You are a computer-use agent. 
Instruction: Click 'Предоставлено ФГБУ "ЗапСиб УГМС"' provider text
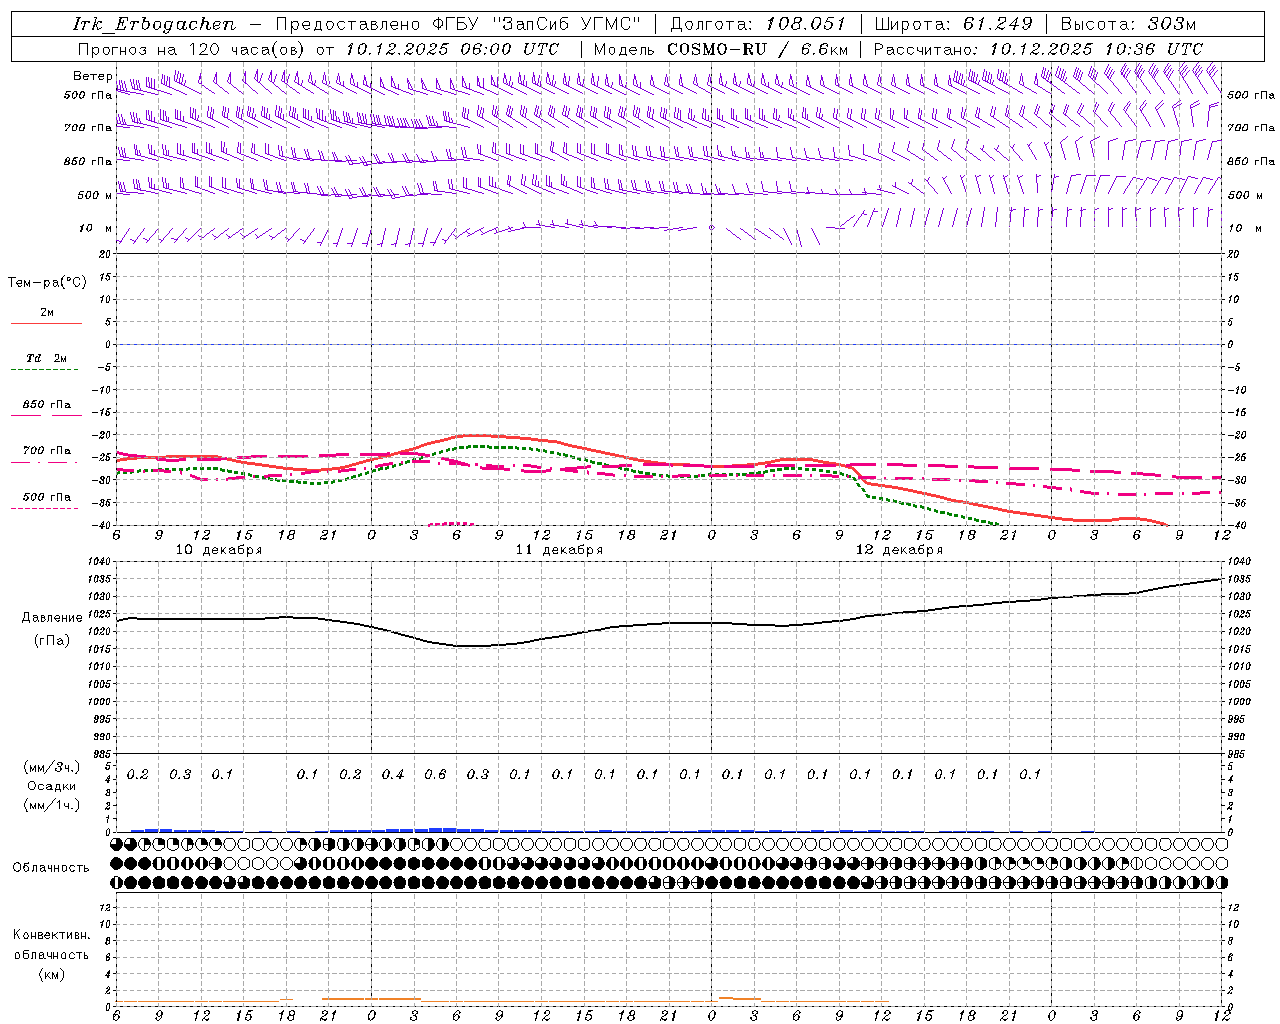tap(458, 24)
